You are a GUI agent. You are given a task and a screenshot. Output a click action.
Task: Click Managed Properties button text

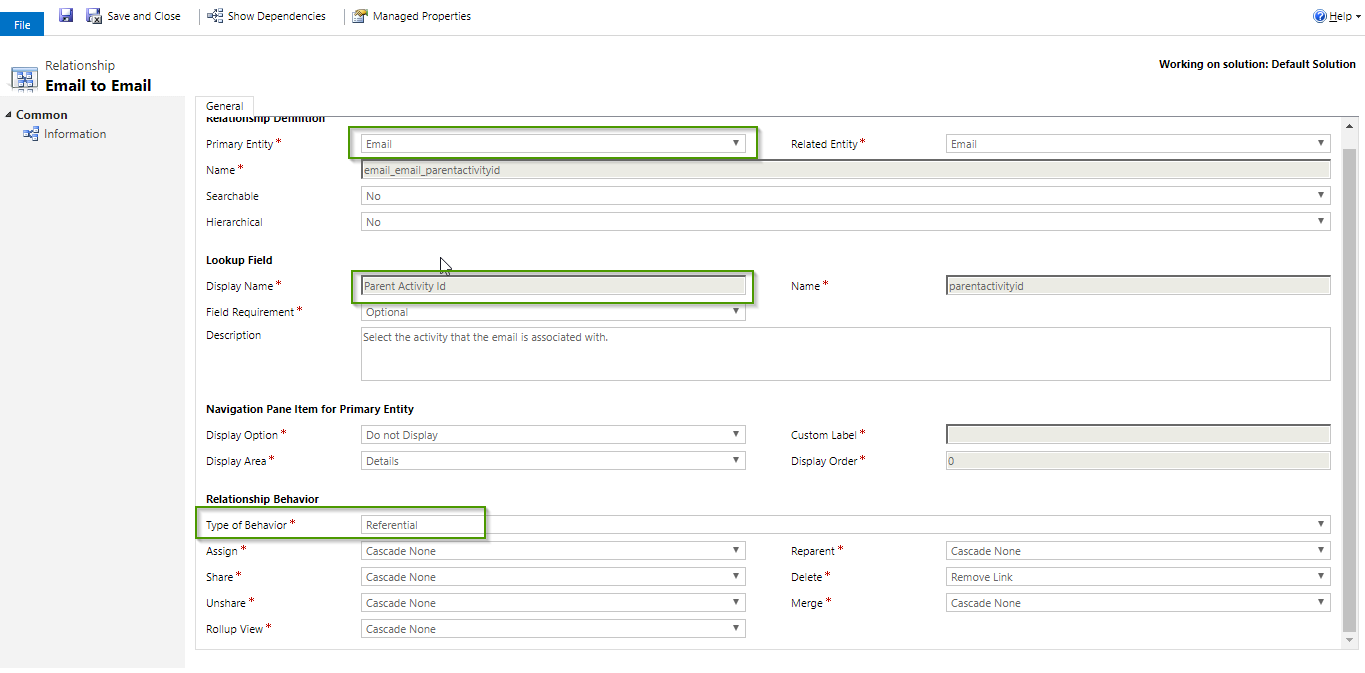(x=422, y=16)
